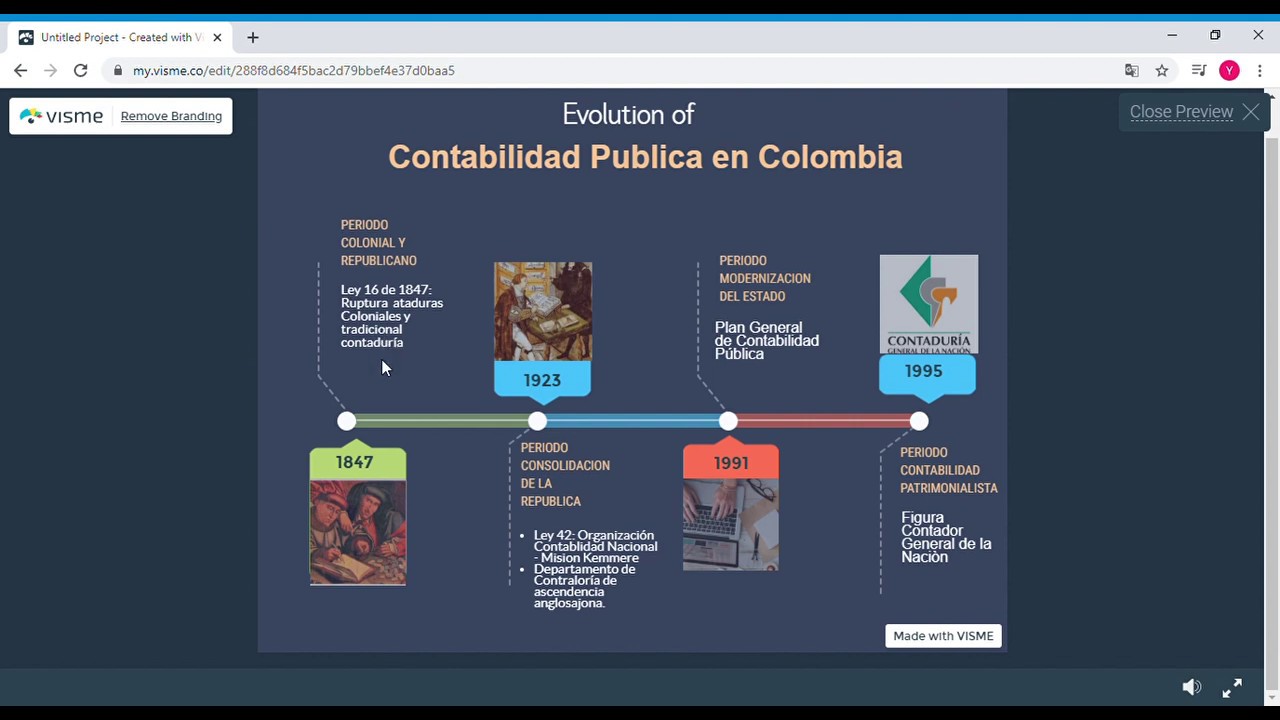Select the 1991 year label
The height and width of the screenshot is (720, 1280).
731,463
